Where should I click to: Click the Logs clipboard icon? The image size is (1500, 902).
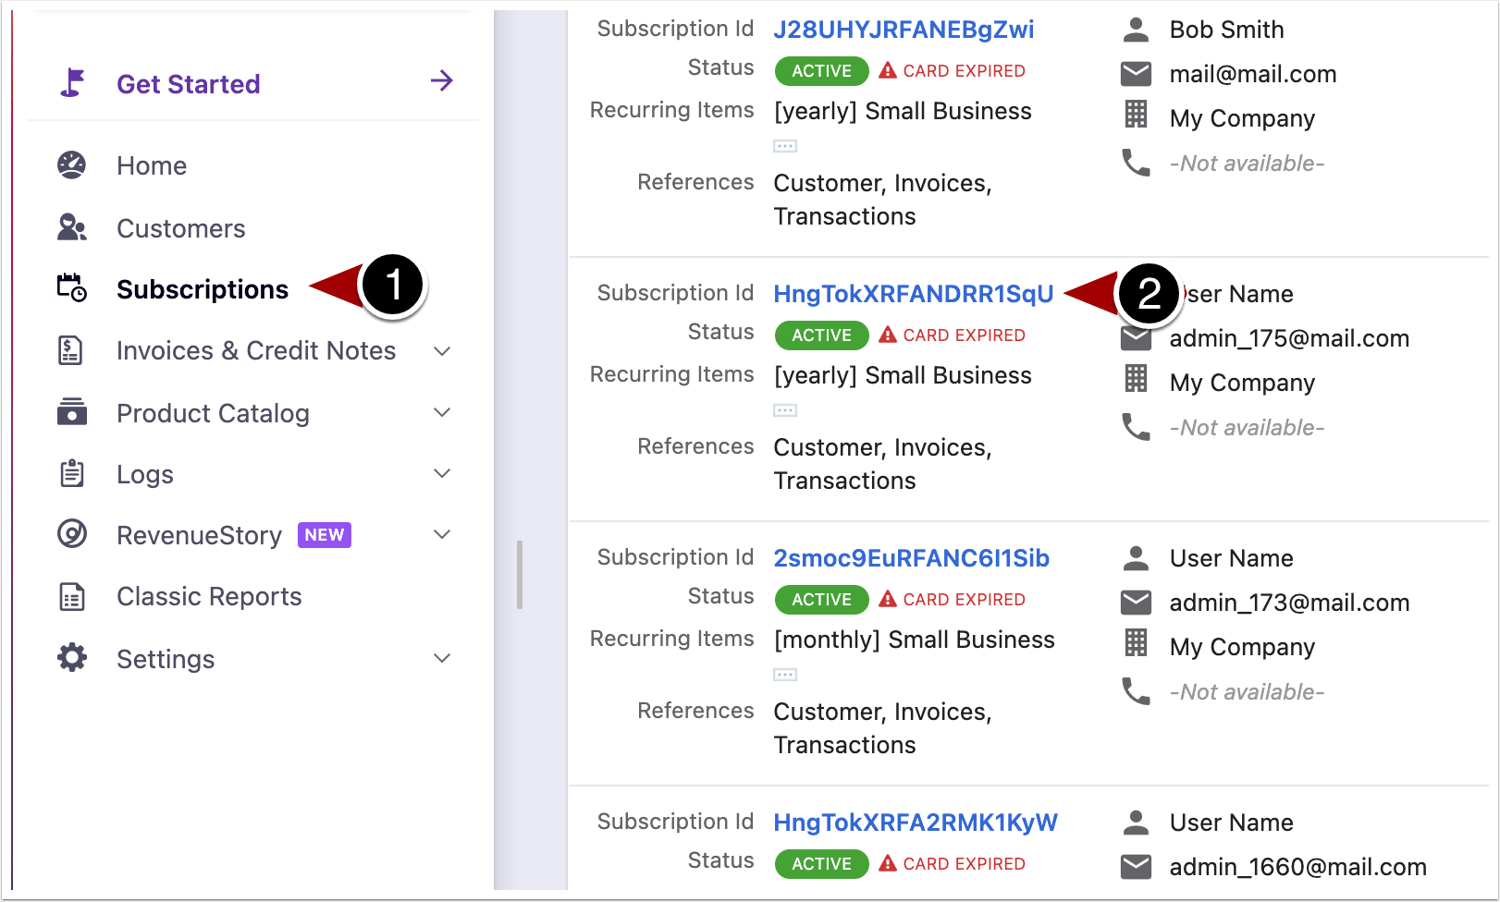pyautogui.click(x=72, y=474)
